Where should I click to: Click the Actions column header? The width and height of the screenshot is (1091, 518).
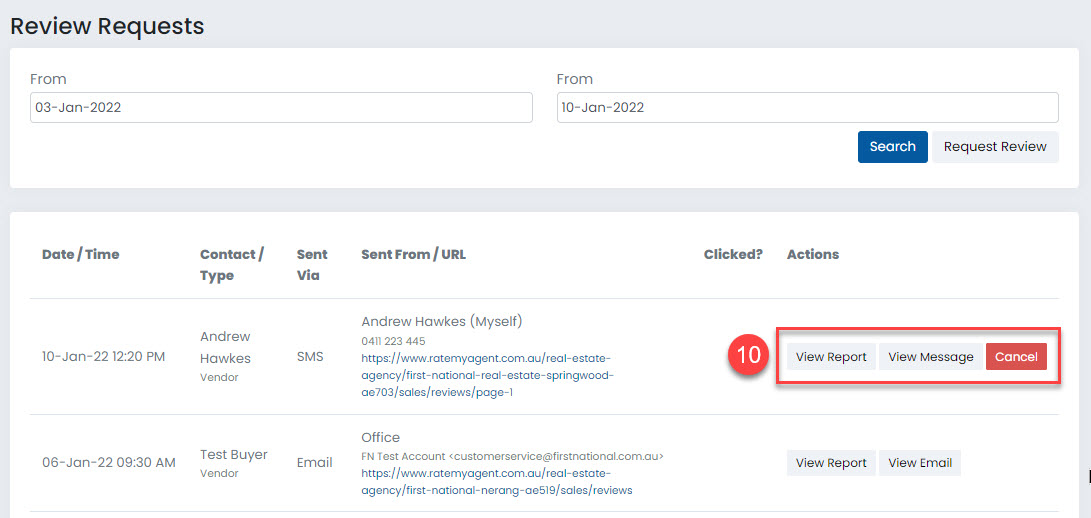(x=813, y=254)
